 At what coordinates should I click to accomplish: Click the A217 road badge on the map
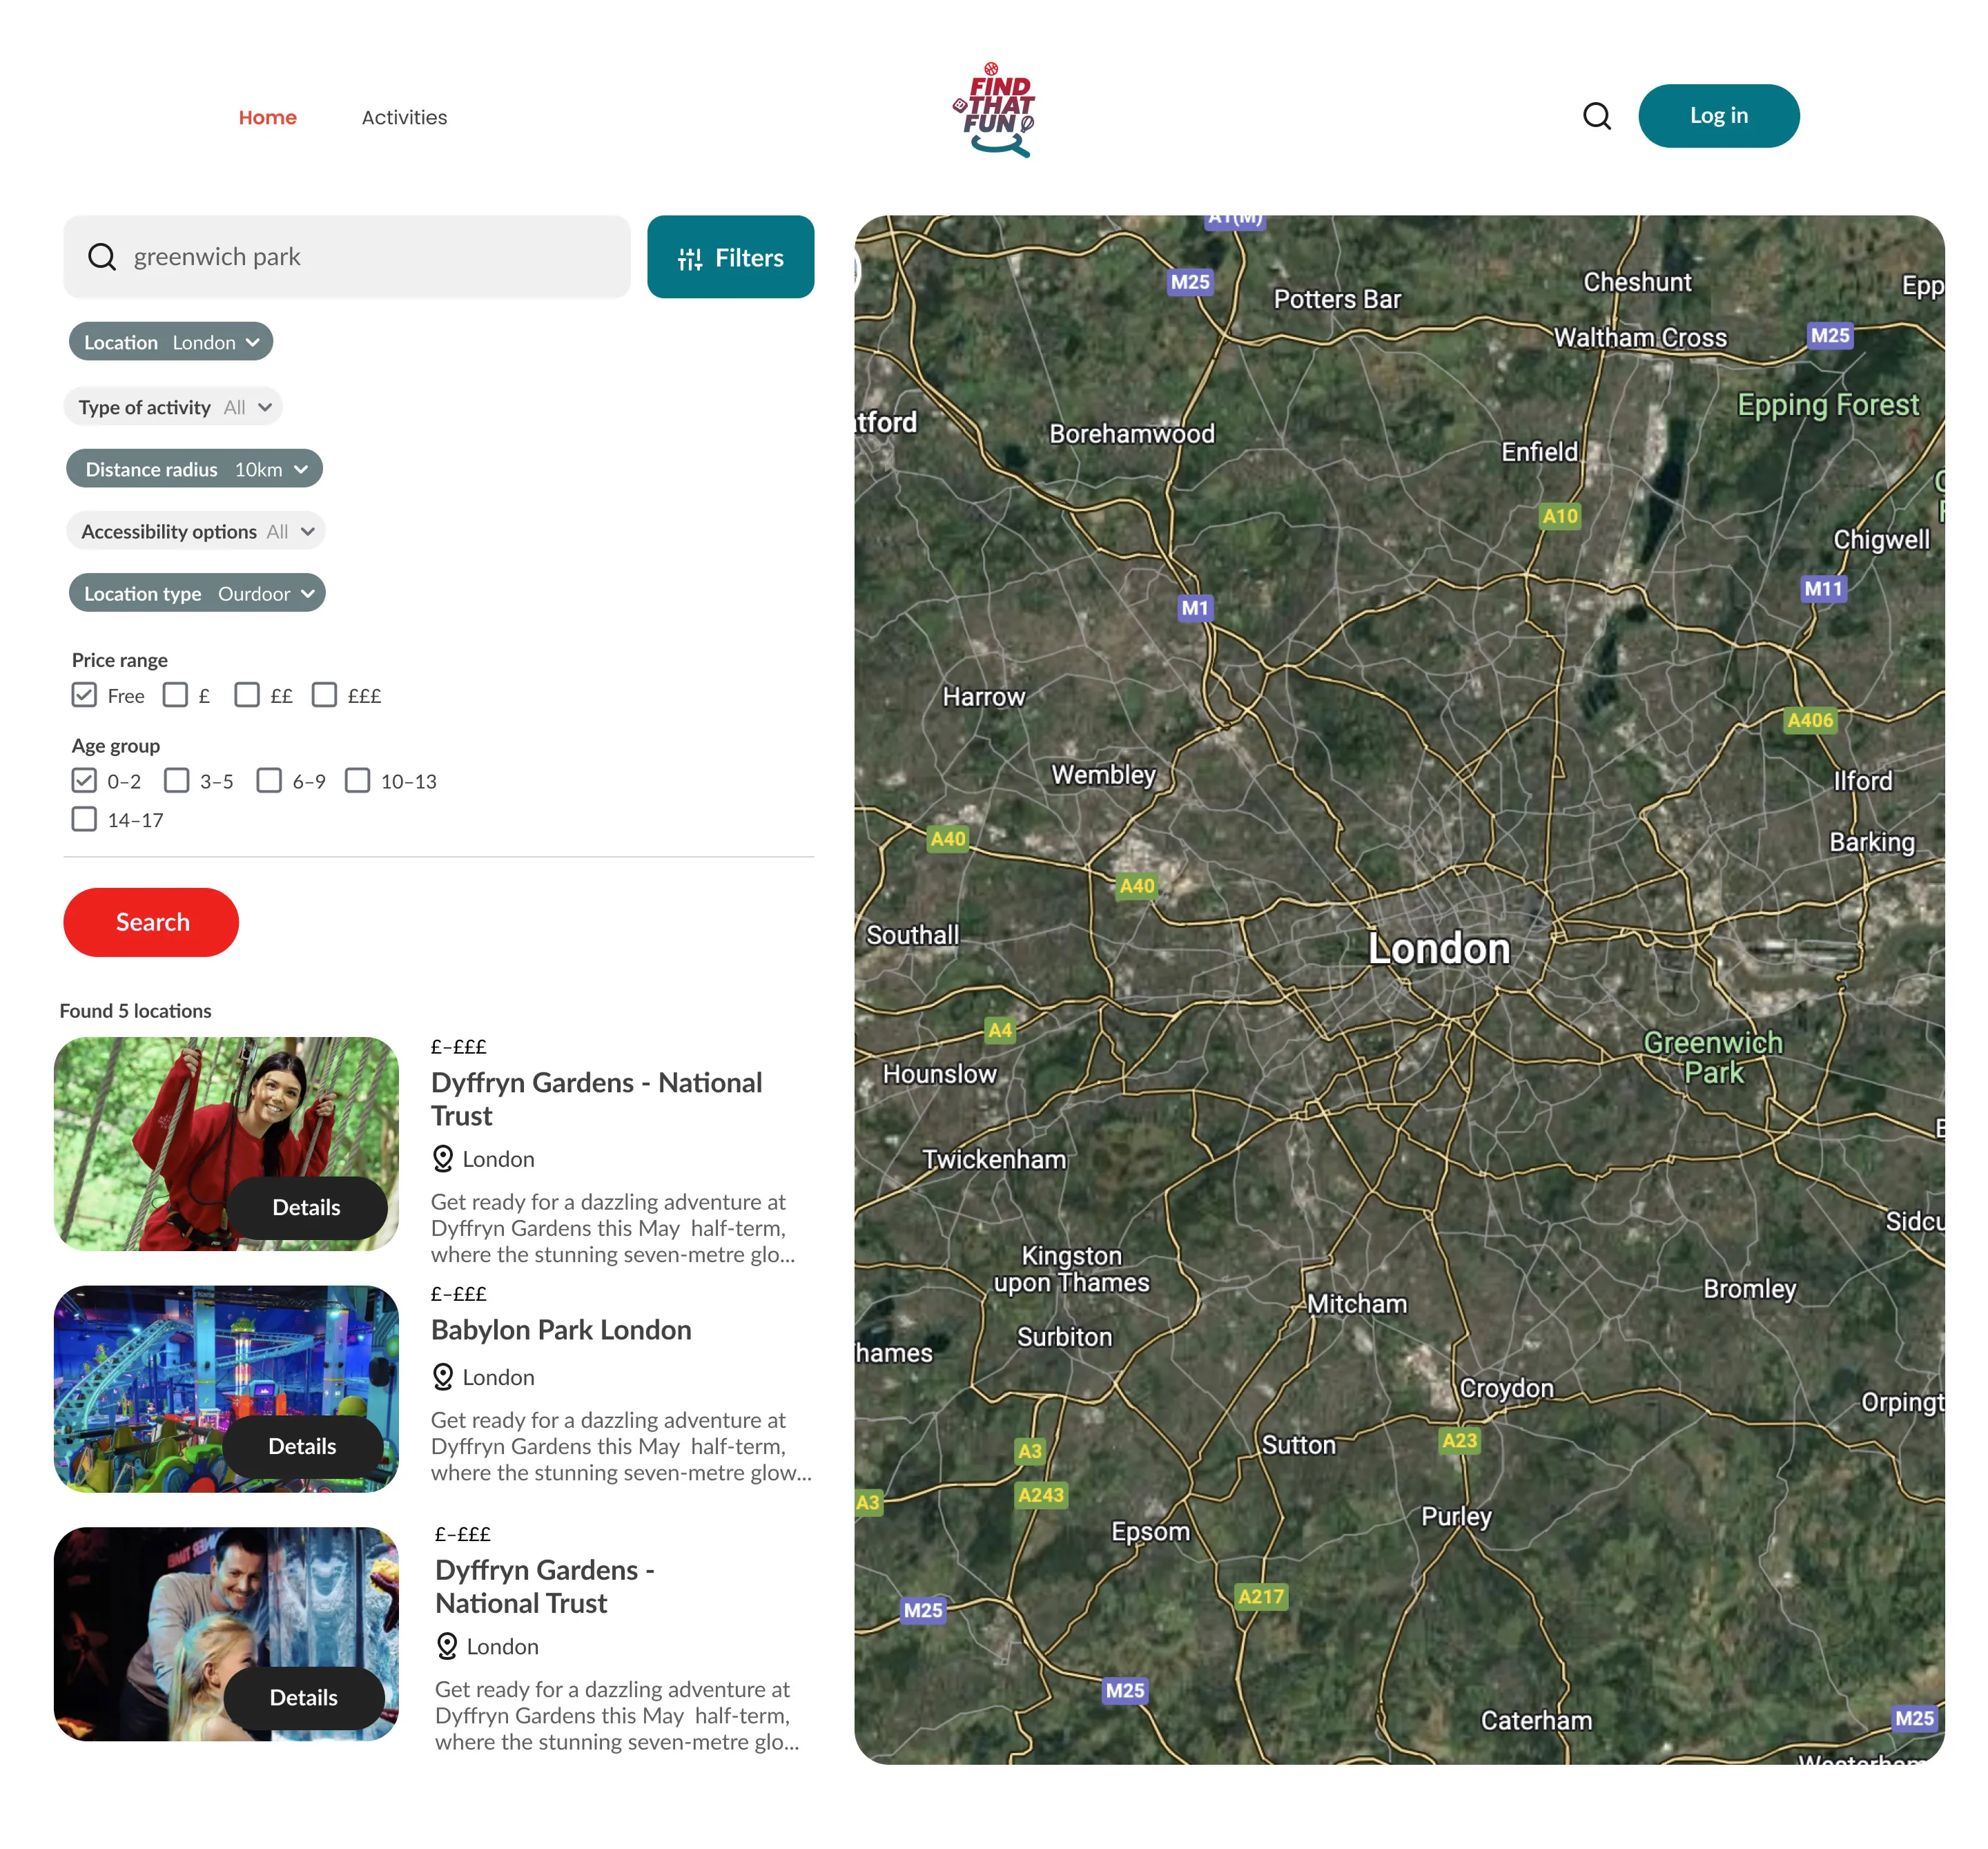[x=1260, y=1597]
